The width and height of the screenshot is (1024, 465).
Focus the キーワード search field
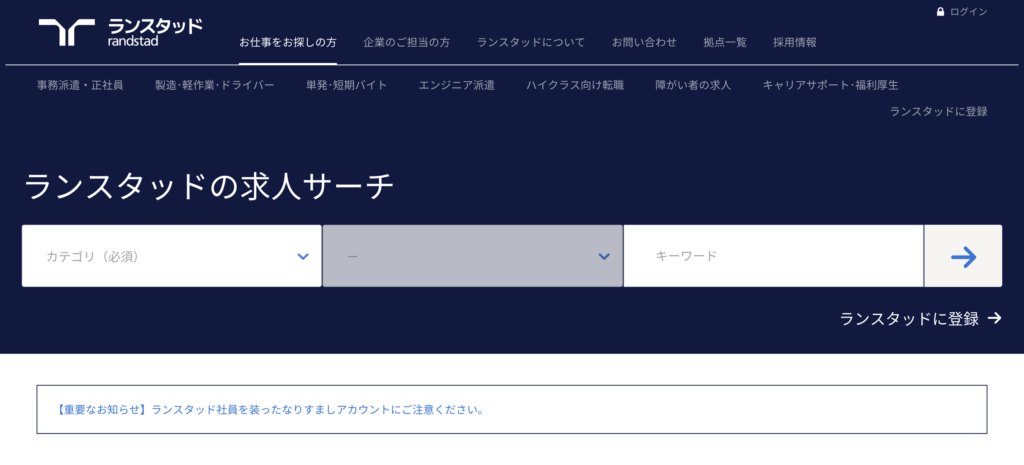click(x=773, y=256)
